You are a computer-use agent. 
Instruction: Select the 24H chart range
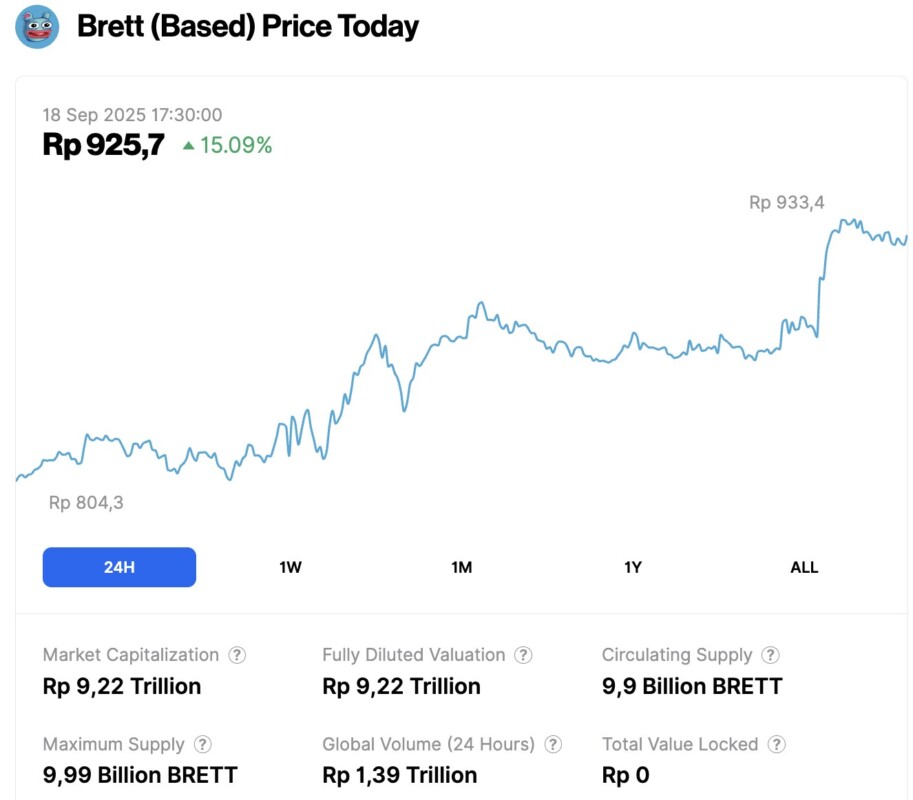pyautogui.click(x=119, y=567)
